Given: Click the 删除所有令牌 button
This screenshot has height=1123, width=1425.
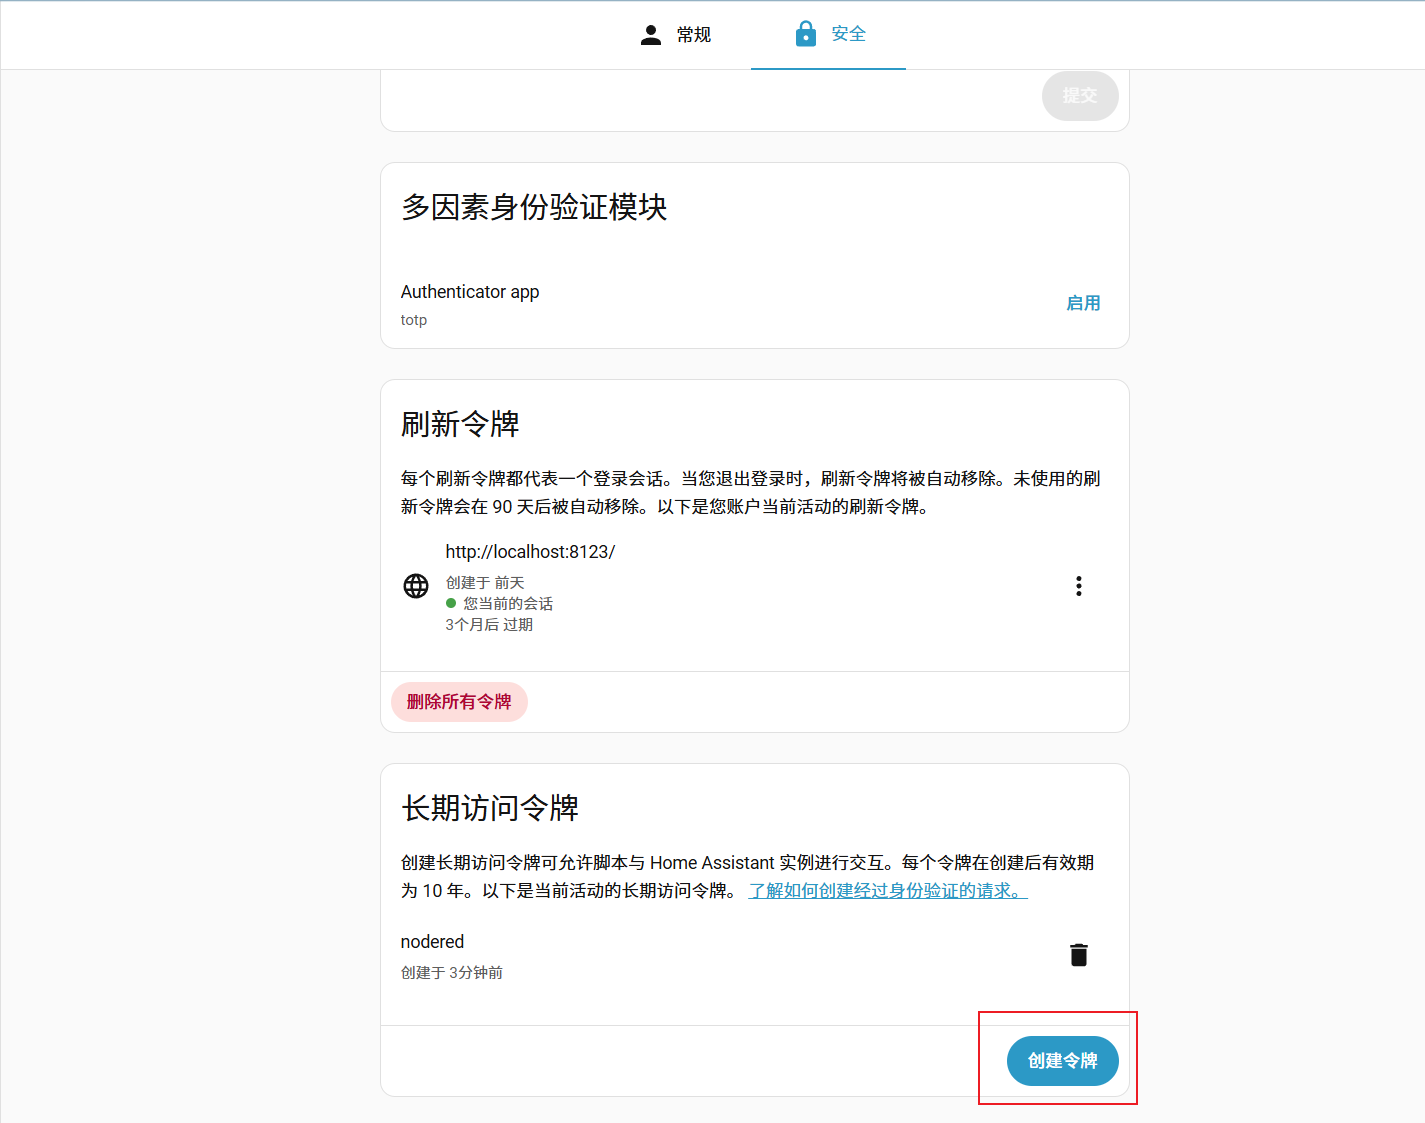Looking at the screenshot, I should click(x=459, y=702).
